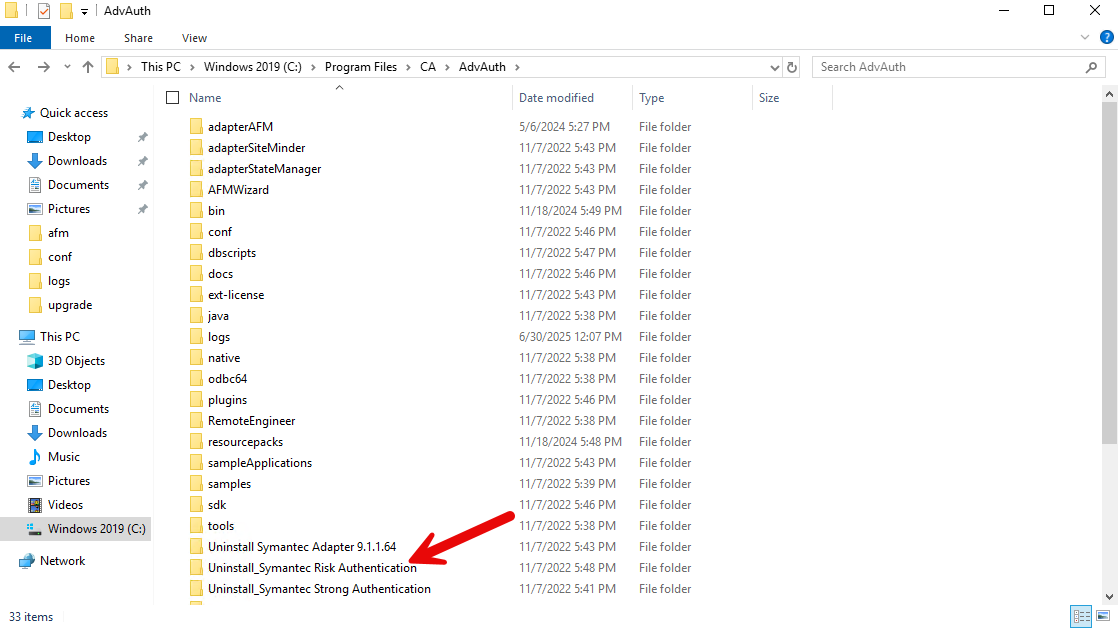Viewport: 1118px width, 641px height.
Task: Select the RemoteEngineer folder
Action: (x=251, y=421)
